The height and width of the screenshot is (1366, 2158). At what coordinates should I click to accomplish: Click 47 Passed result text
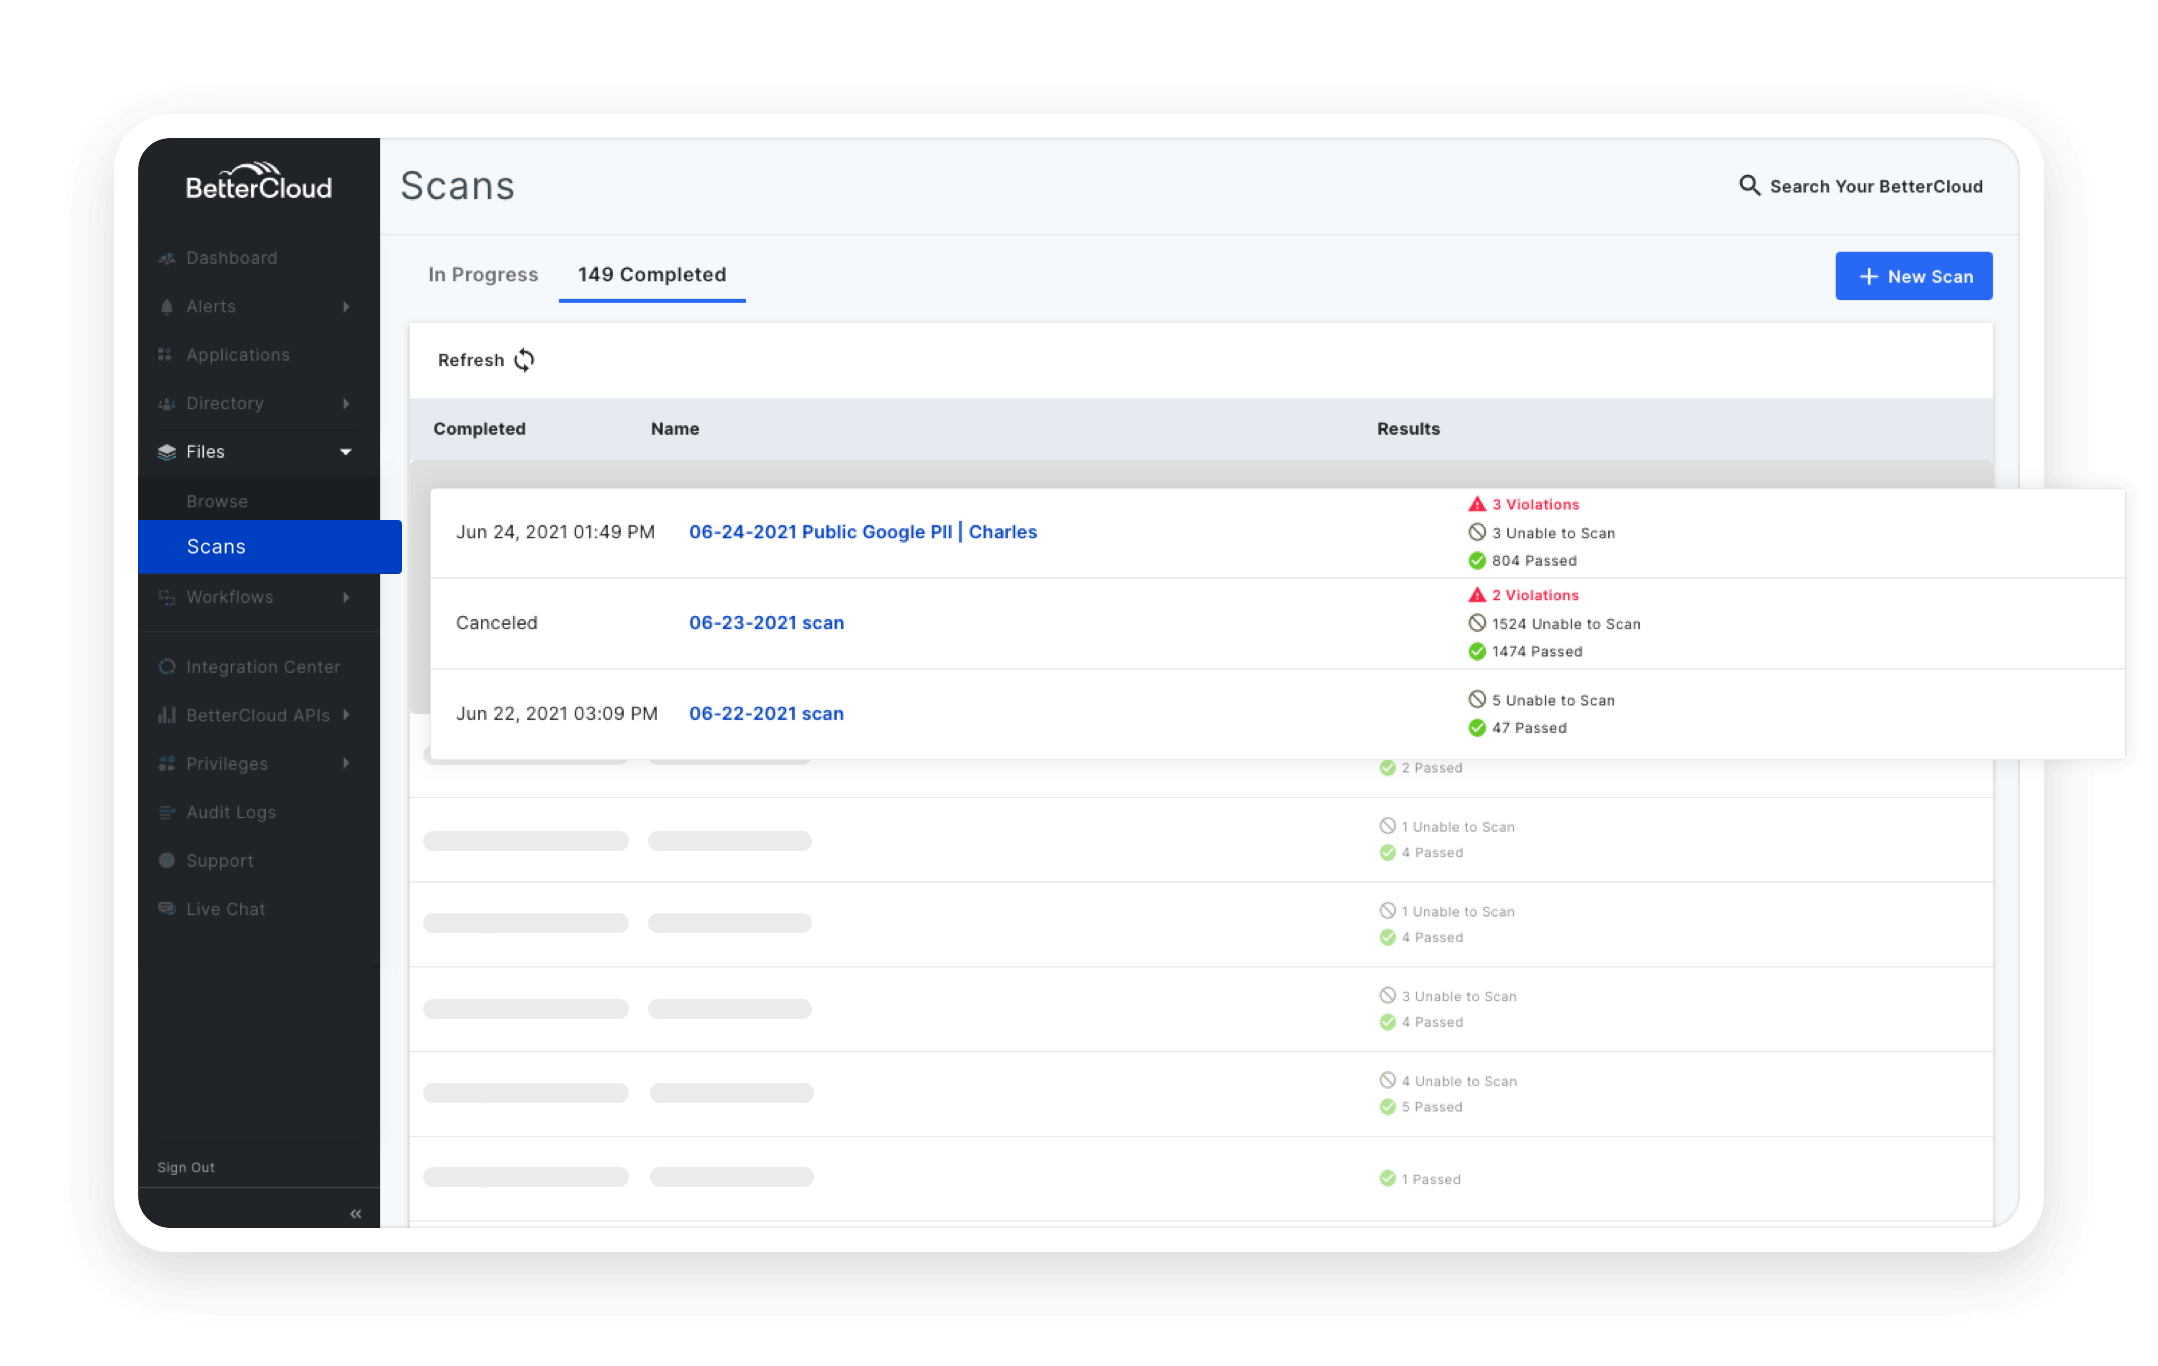[1529, 728]
